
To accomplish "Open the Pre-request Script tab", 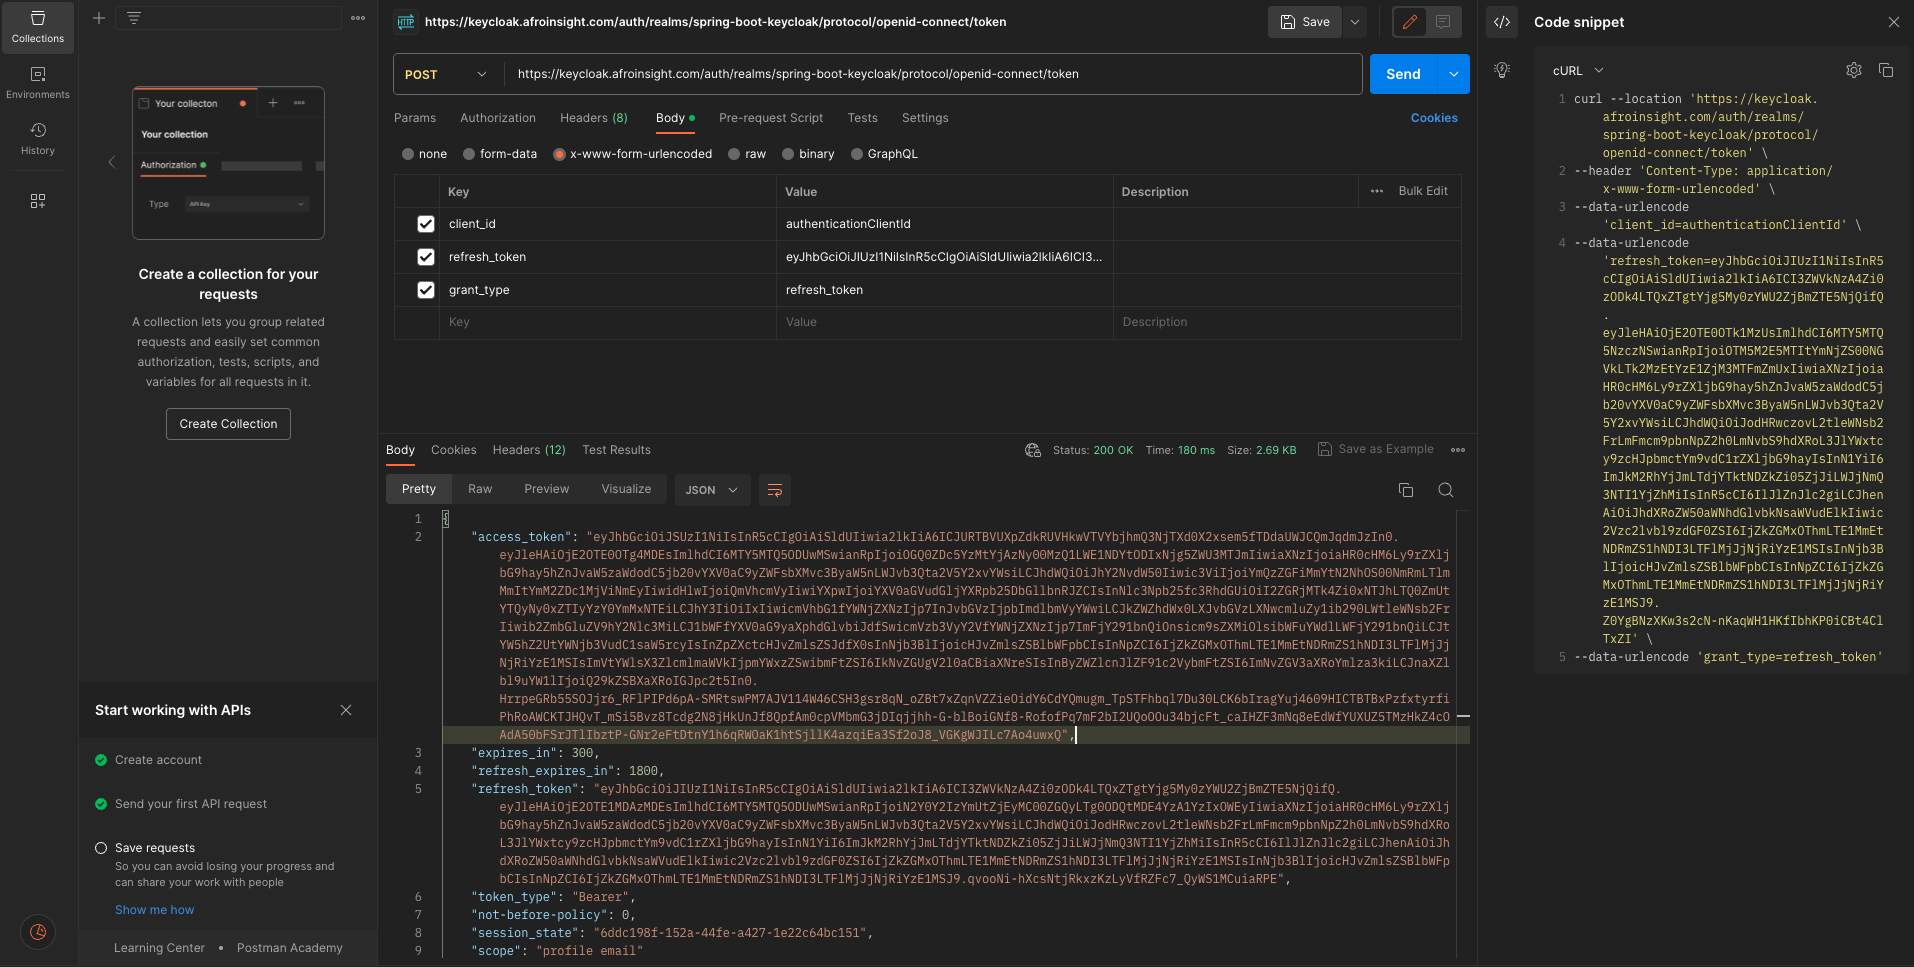I will [771, 118].
